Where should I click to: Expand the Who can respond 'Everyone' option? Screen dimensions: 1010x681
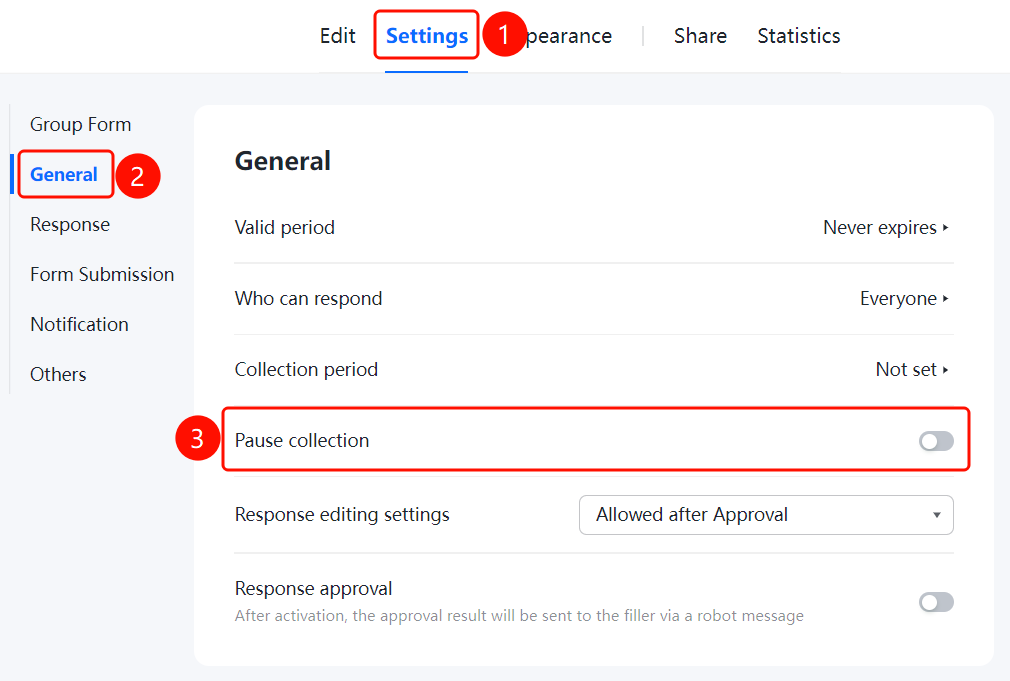point(904,298)
